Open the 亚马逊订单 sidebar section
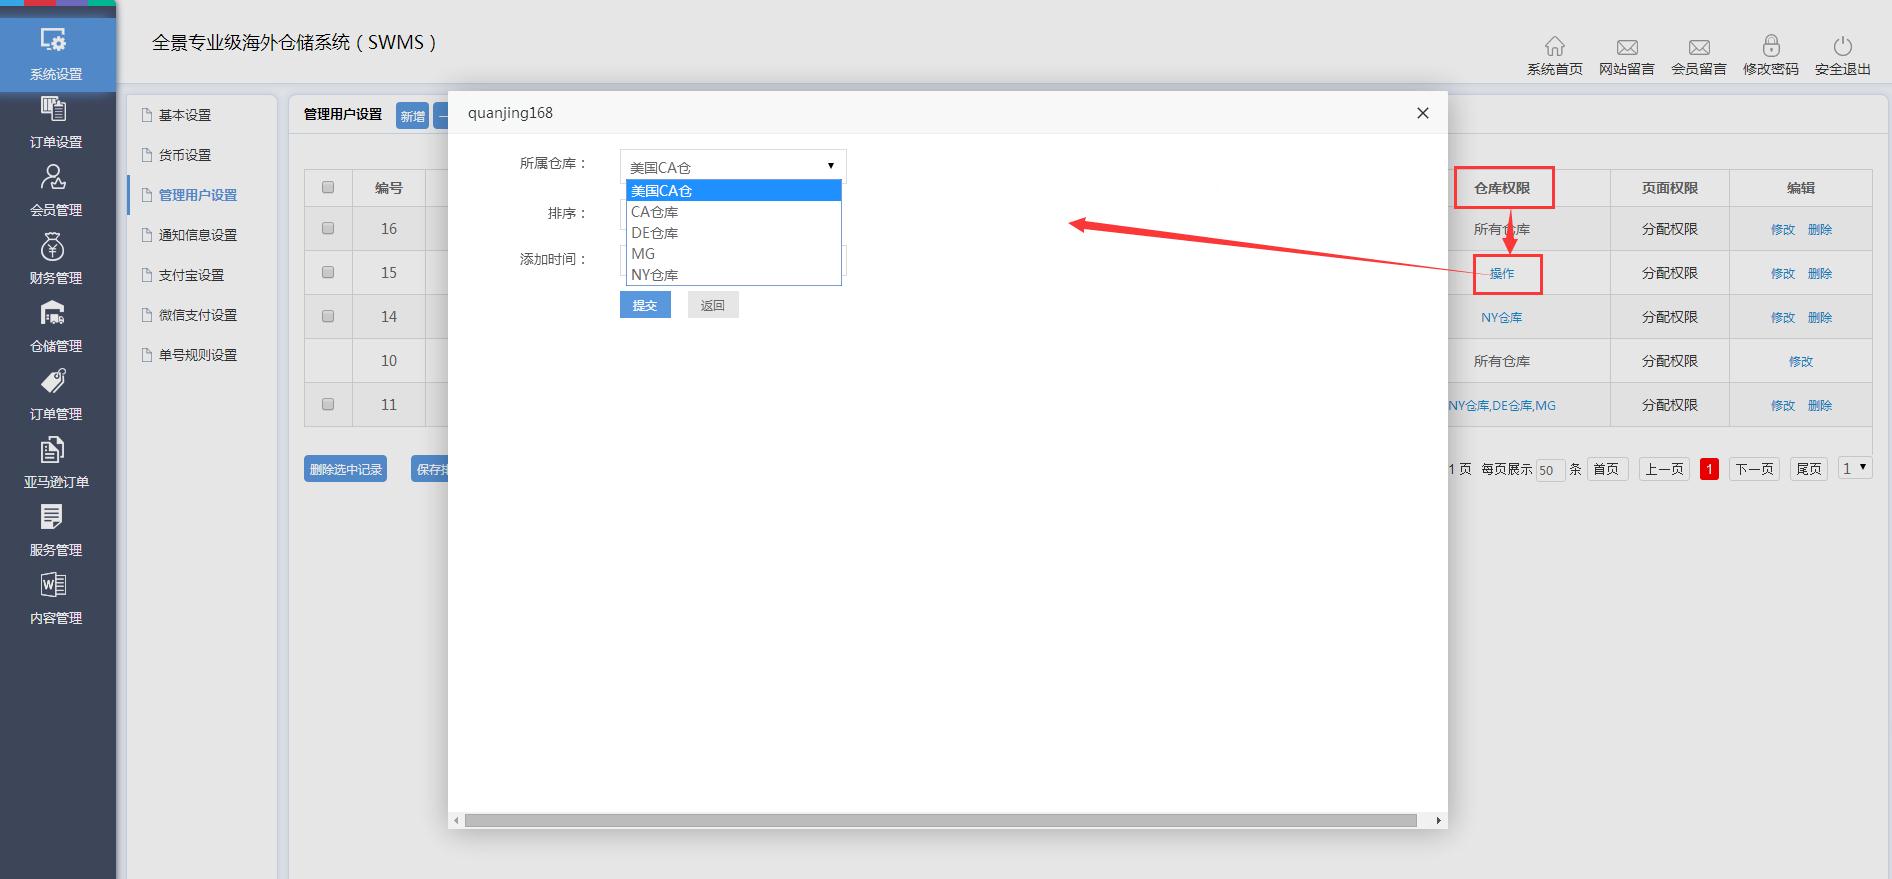This screenshot has width=1892, height=879. (55, 462)
